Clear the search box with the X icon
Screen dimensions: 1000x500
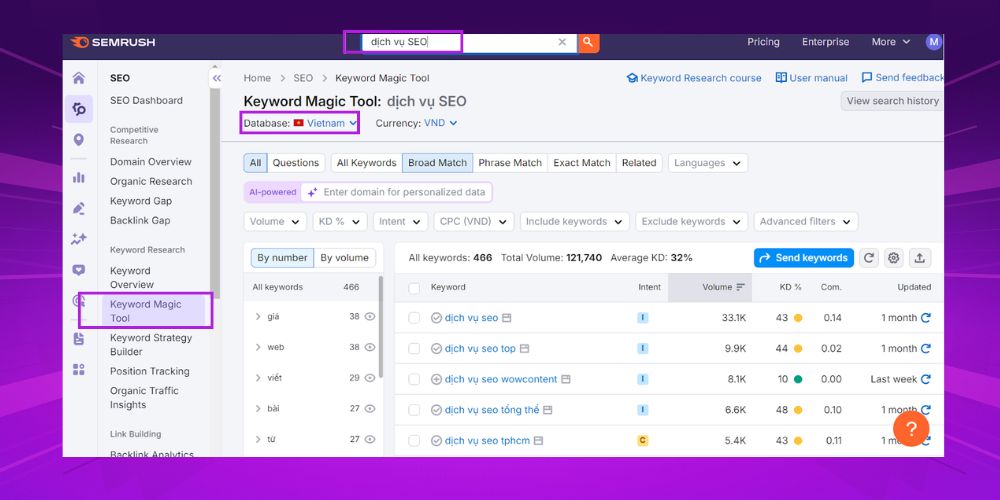[562, 42]
